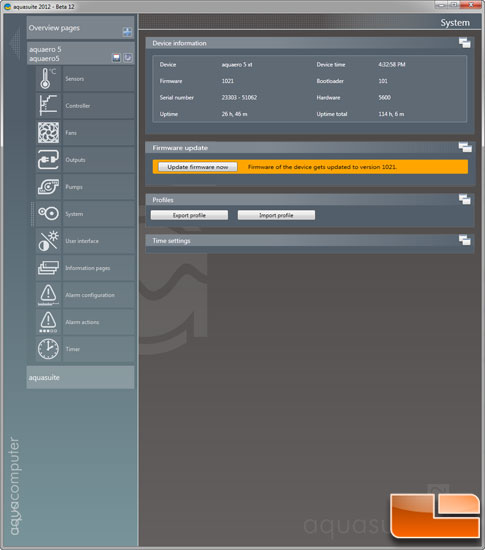Click Update firmware now button
Image resolution: width=485 pixels, height=550 pixels.
tap(198, 167)
